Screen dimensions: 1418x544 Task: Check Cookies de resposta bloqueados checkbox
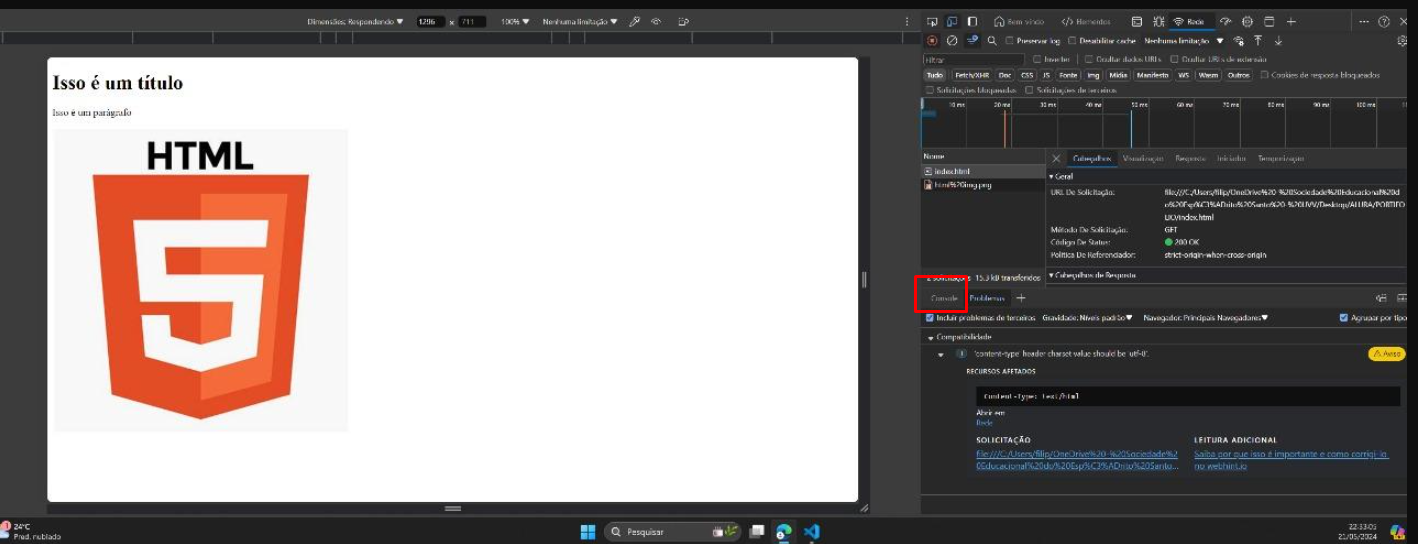(x=1265, y=75)
